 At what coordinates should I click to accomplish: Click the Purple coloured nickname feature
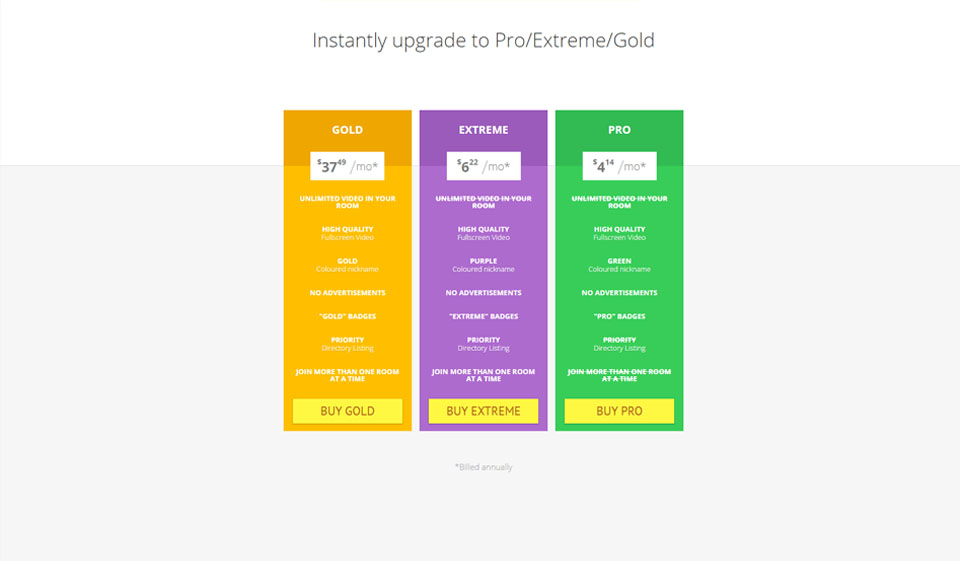coord(483,265)
